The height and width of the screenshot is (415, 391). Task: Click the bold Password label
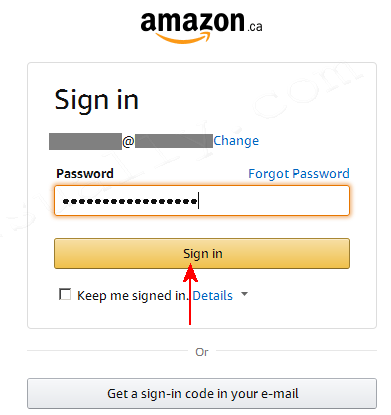click(x=85, y=174)
